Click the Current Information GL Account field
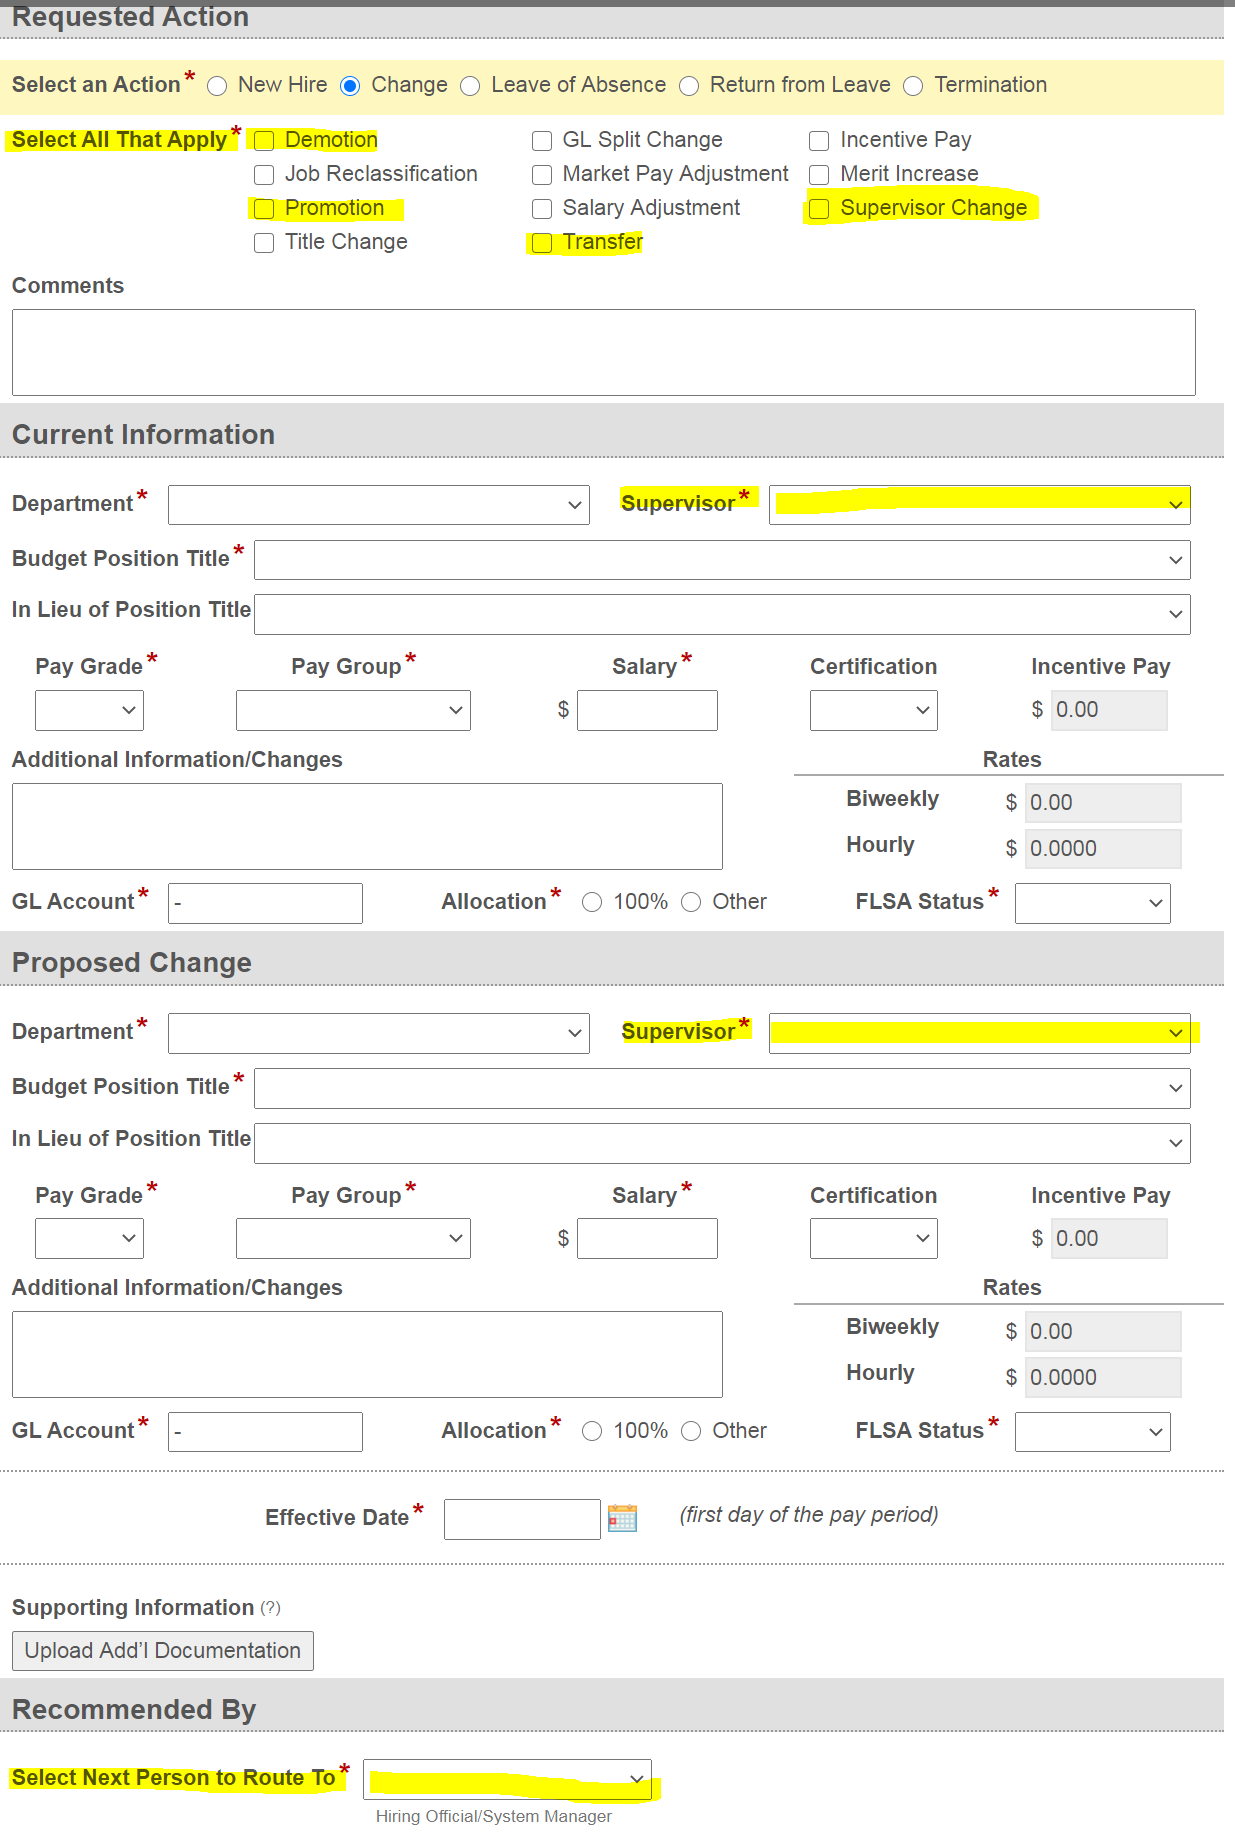The image size is (1235, 1837). (x=265, y=903)
